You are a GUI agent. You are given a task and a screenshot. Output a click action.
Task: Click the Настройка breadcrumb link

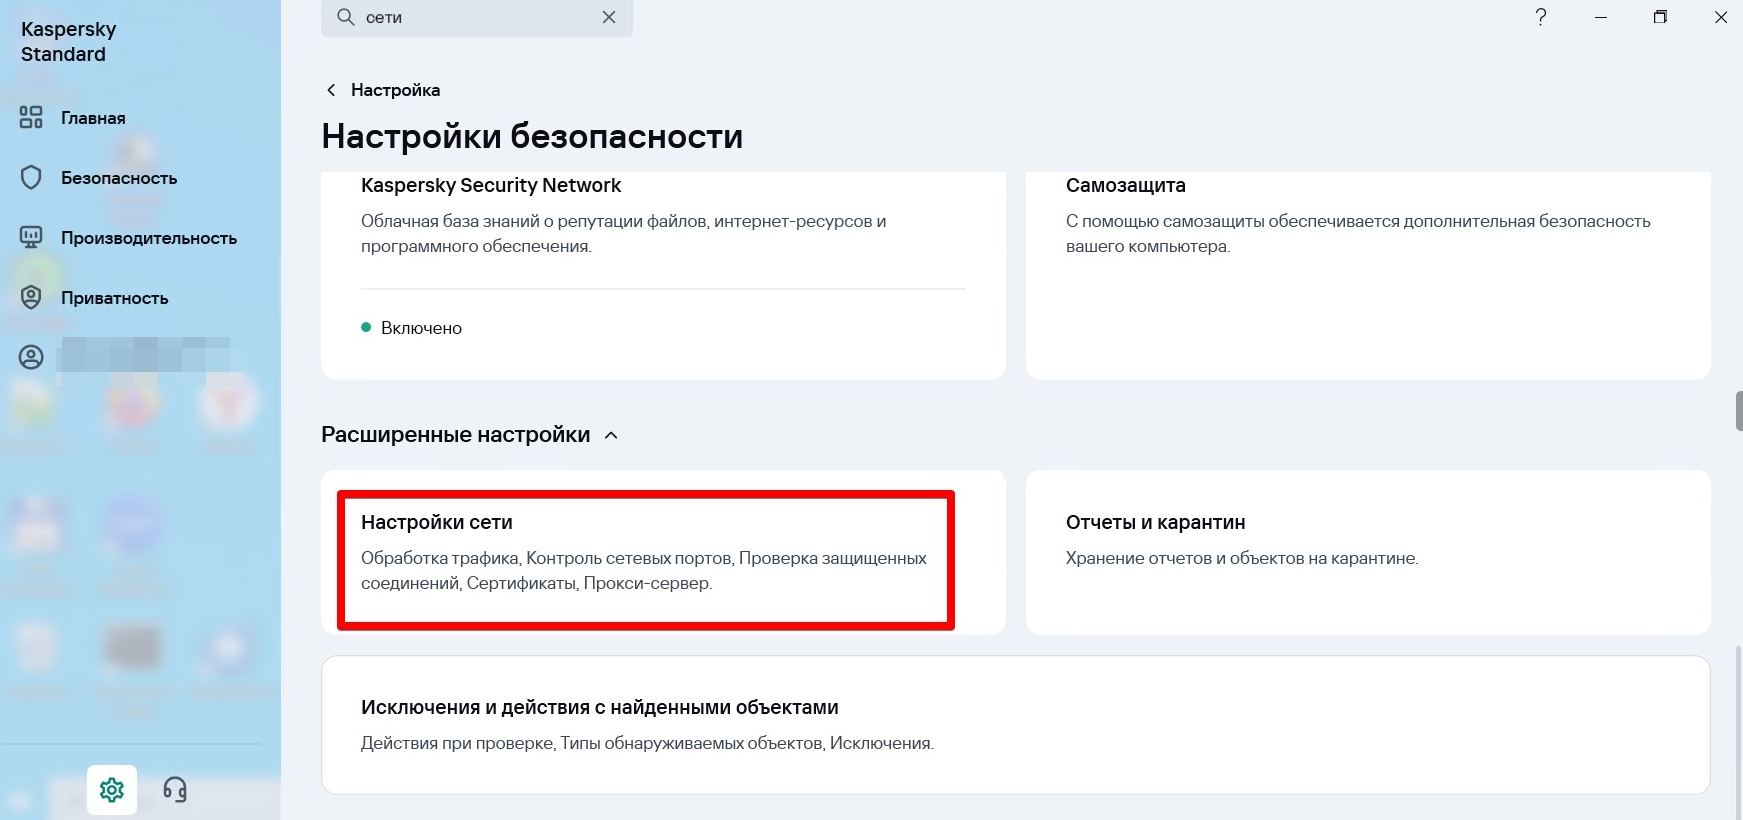pos(395,90)
